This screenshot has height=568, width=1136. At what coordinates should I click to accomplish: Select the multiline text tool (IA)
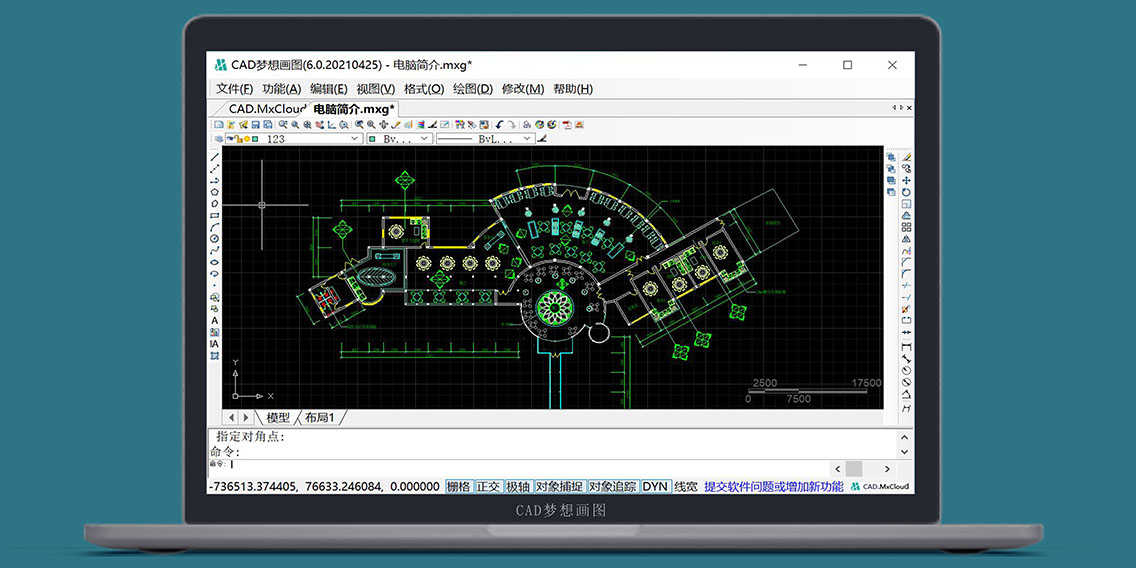point(215,343)
